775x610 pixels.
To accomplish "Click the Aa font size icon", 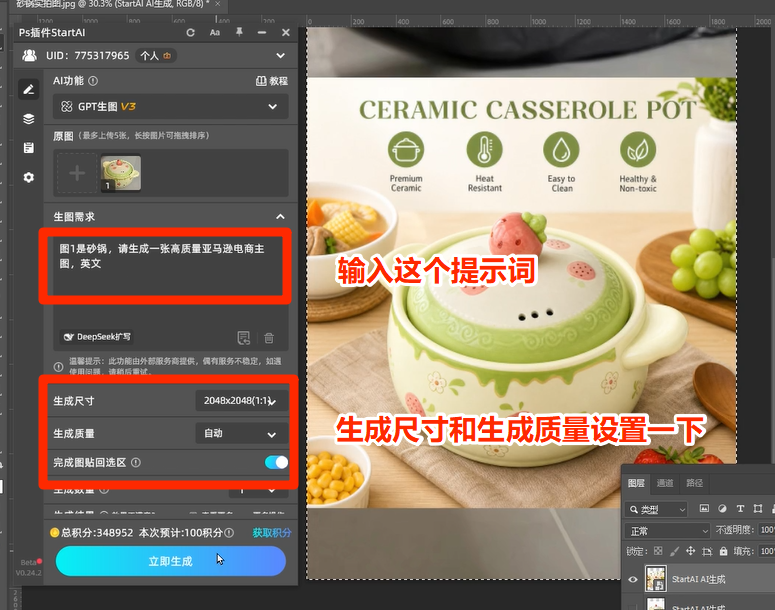I will (x=215, y=33).
